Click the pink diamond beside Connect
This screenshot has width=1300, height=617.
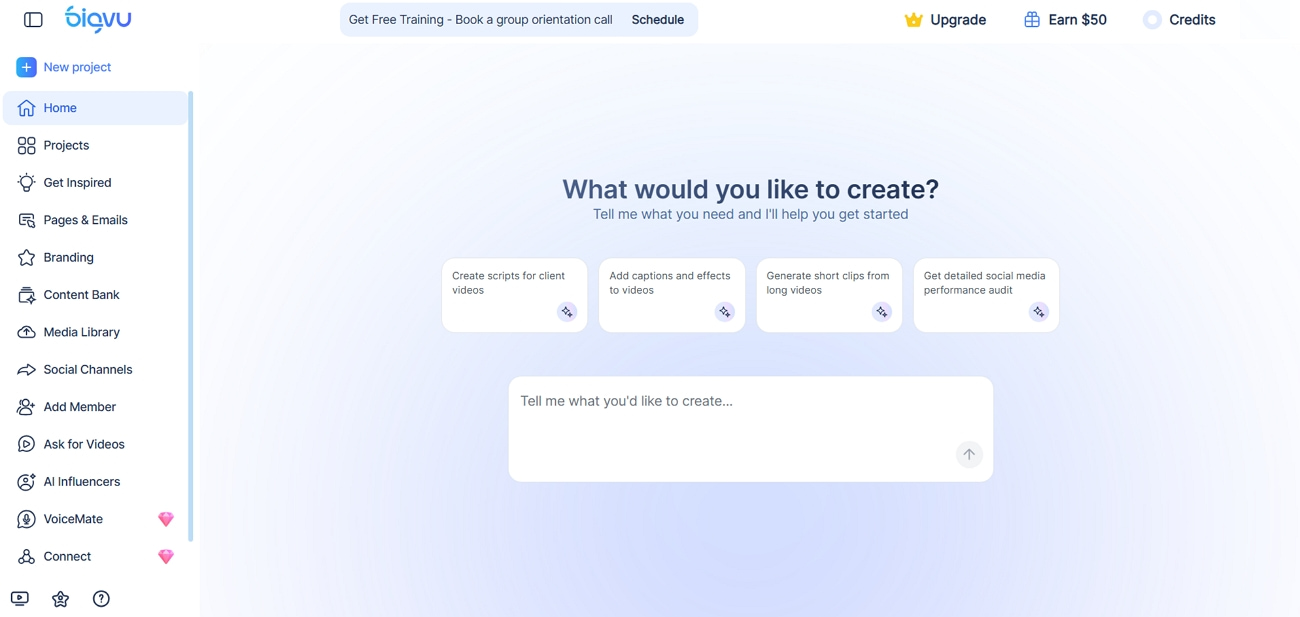click(166, 556)
